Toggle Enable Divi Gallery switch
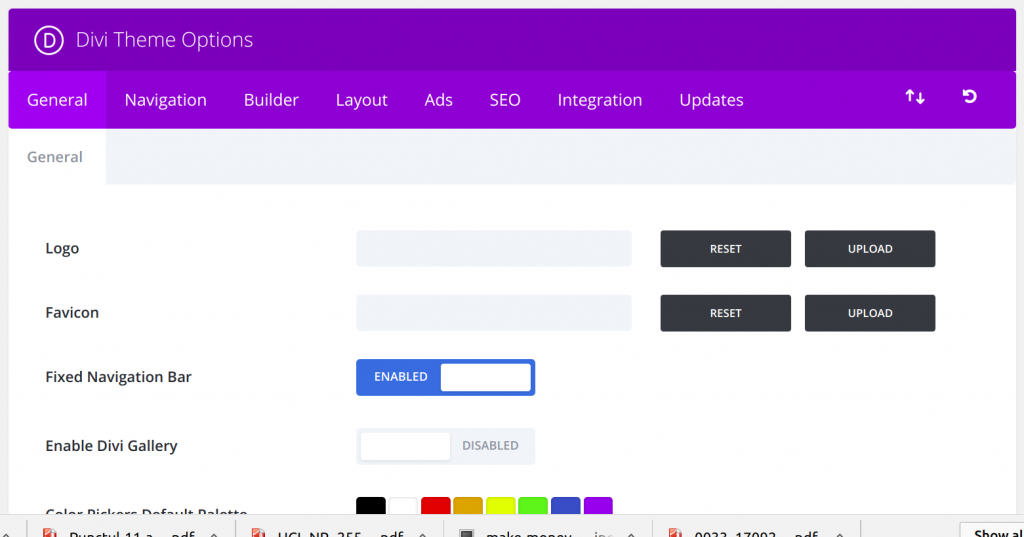Viewport: 1024px width, 537px height. tap(445, 446)
